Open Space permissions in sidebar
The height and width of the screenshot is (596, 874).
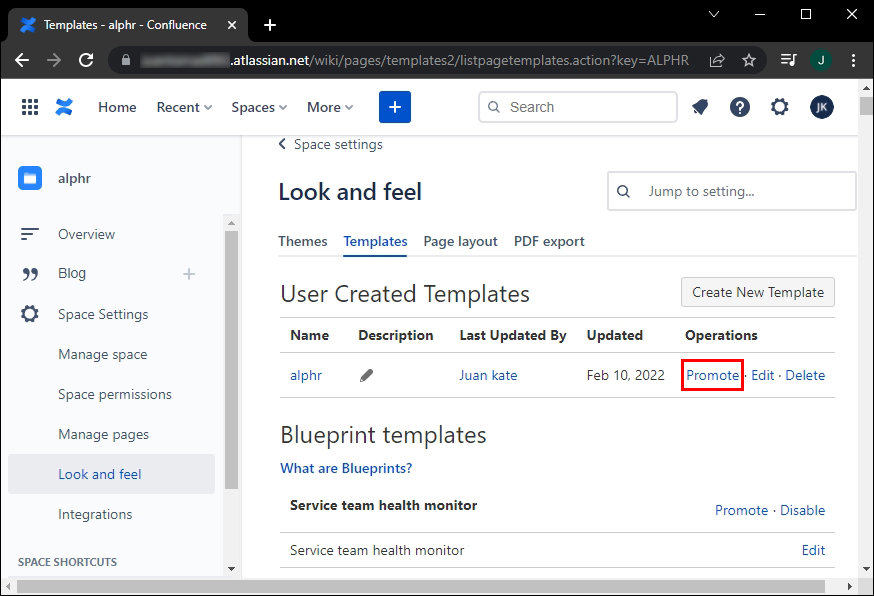click(x=115, y=394)
